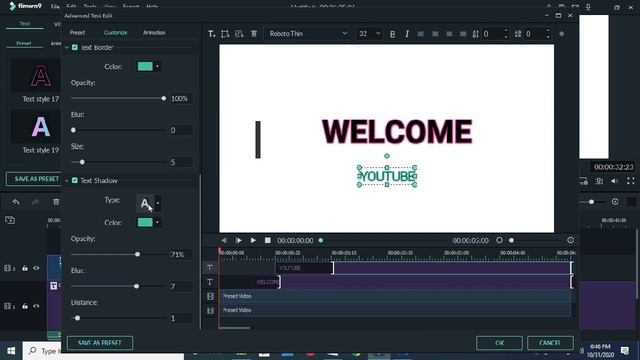Screen dimensions: 640x360
Task: Click redo icon in the main Filmora window
Action: pos(36,202)
